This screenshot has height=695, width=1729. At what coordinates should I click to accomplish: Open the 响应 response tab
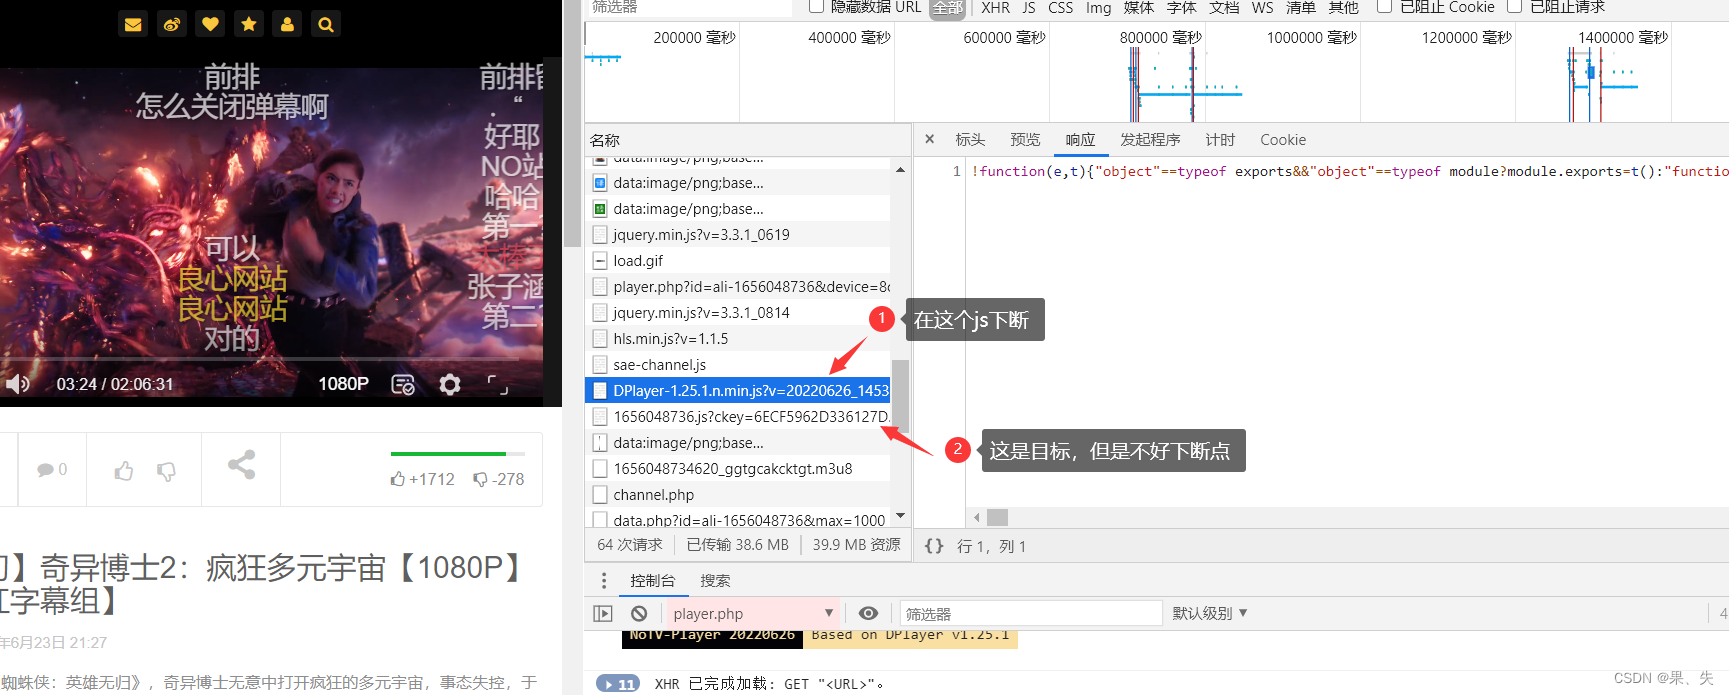1080,140
